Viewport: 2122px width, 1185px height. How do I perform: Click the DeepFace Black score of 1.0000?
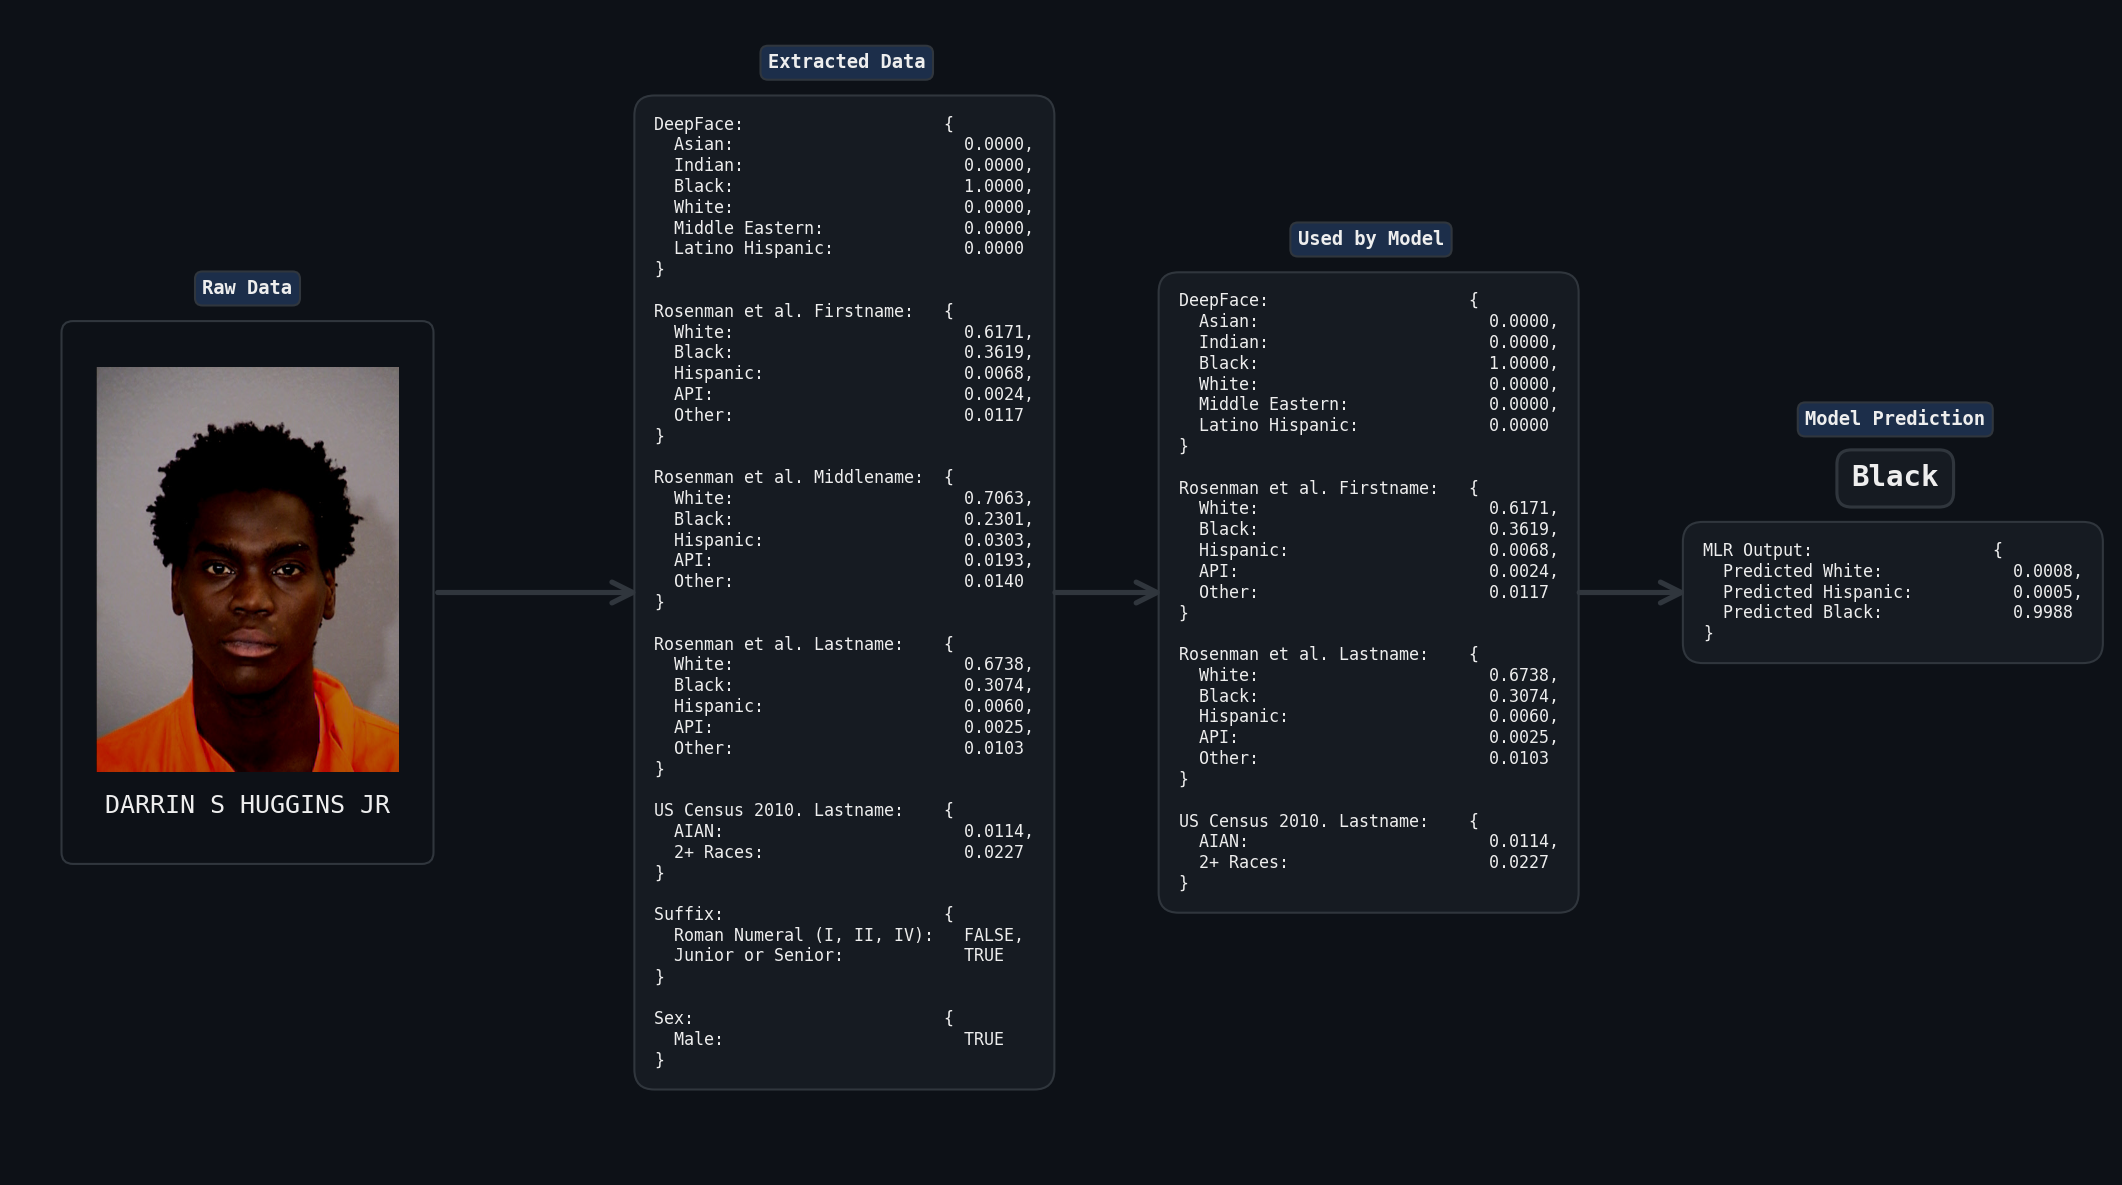point(994,185)
